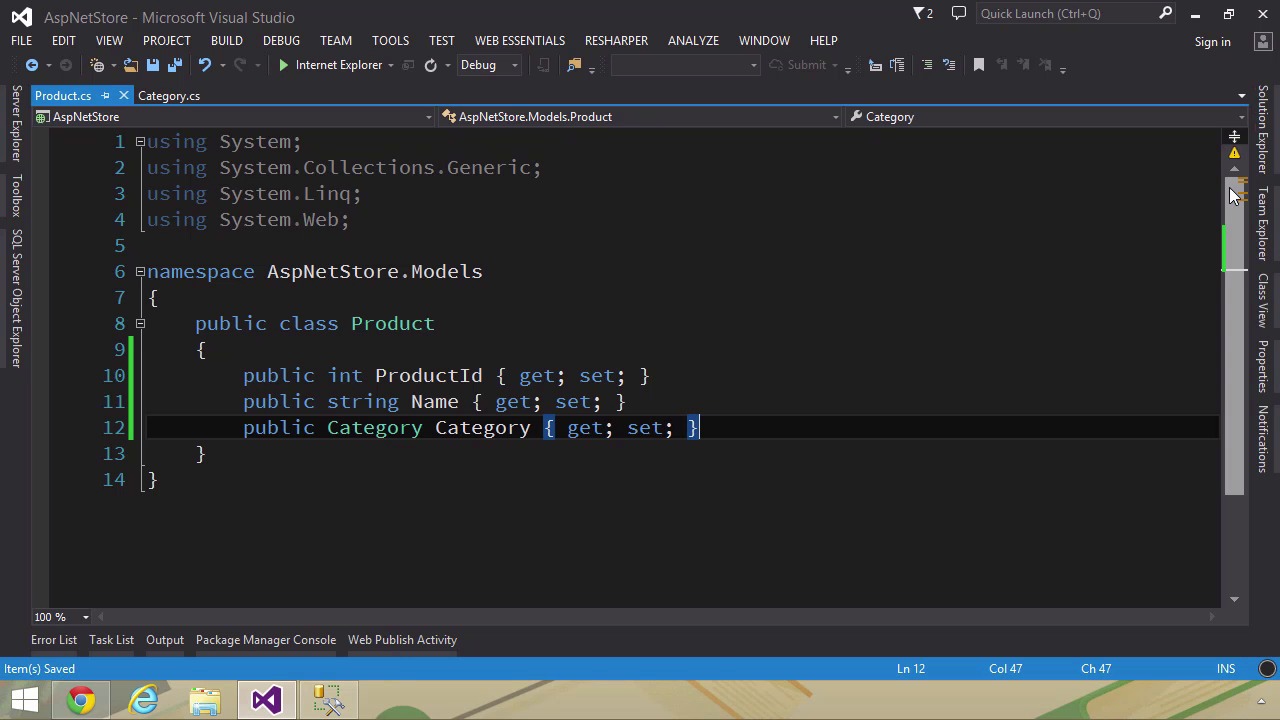Click the Display Quick Info toolbar icon
Image resolution: width=1280 pixels, height=720 pixels.
click(897, 65)
